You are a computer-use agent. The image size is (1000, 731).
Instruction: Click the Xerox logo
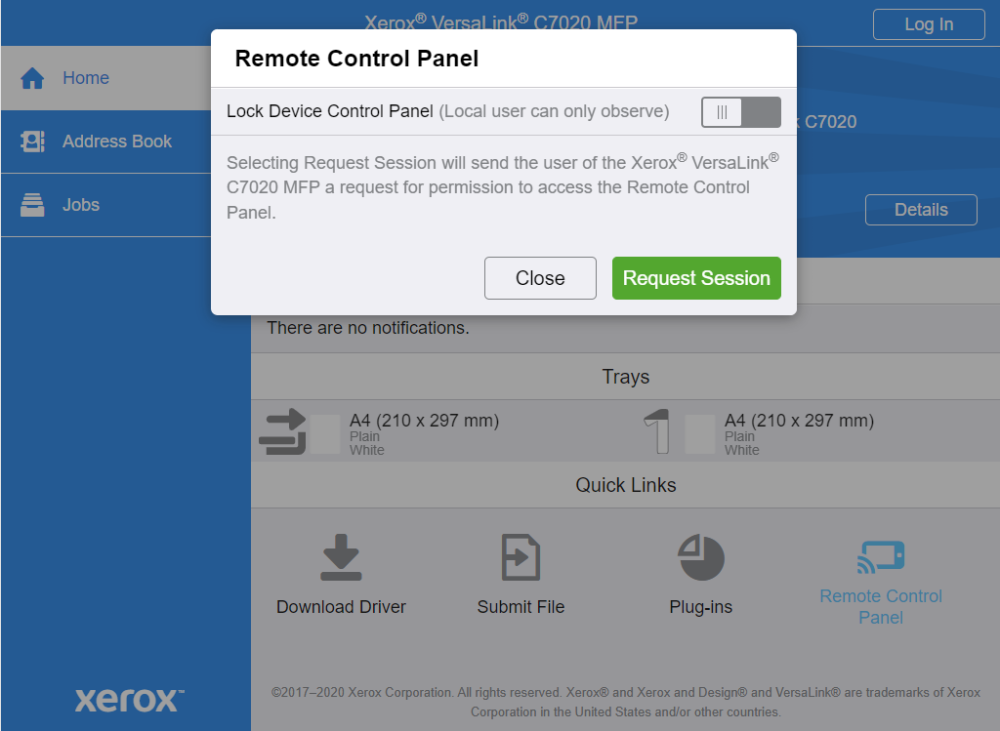[125, 699]
